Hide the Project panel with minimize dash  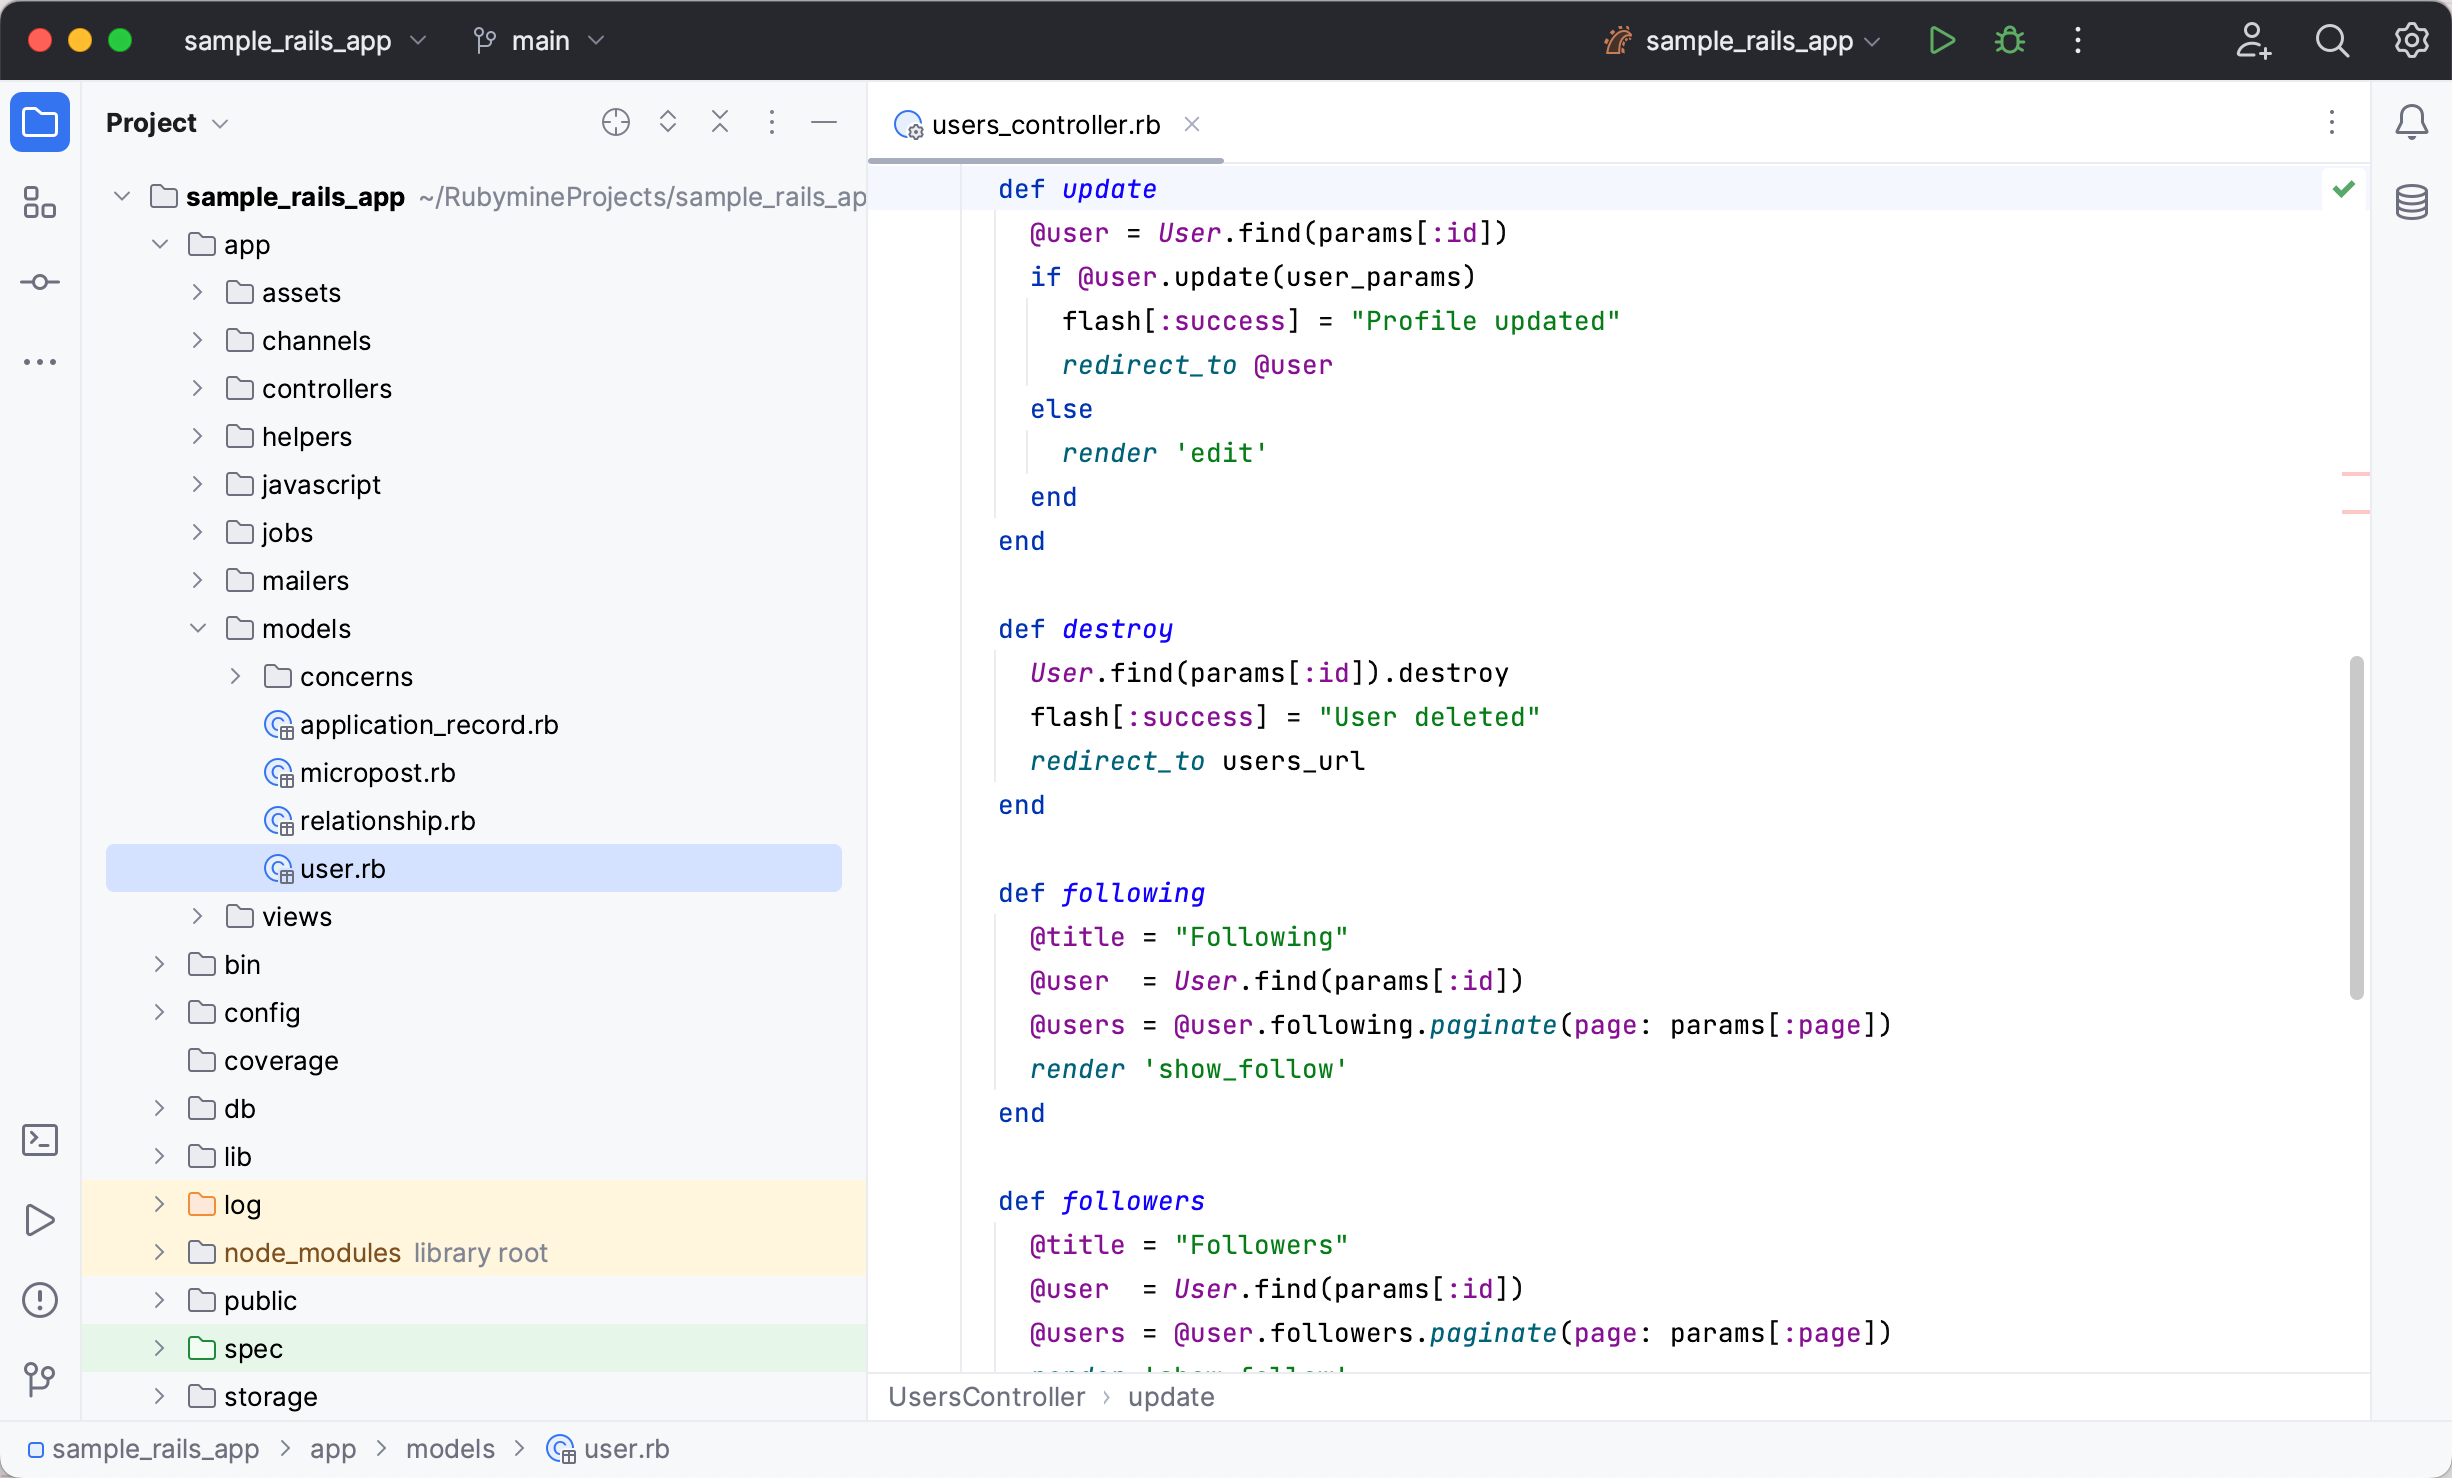[824, 123]
